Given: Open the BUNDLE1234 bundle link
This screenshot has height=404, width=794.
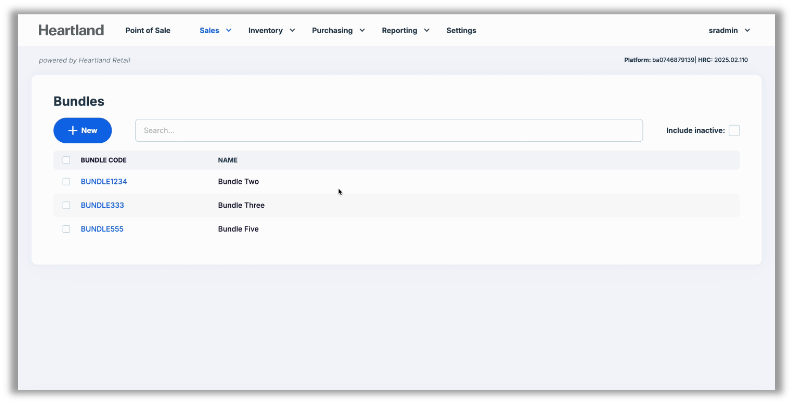Looking at the screenshot, I should [103, 182].
